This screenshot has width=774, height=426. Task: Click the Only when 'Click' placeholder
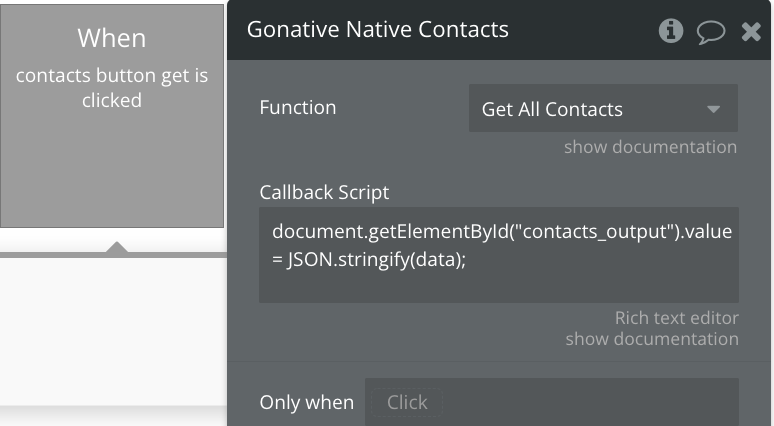[407, 402]
